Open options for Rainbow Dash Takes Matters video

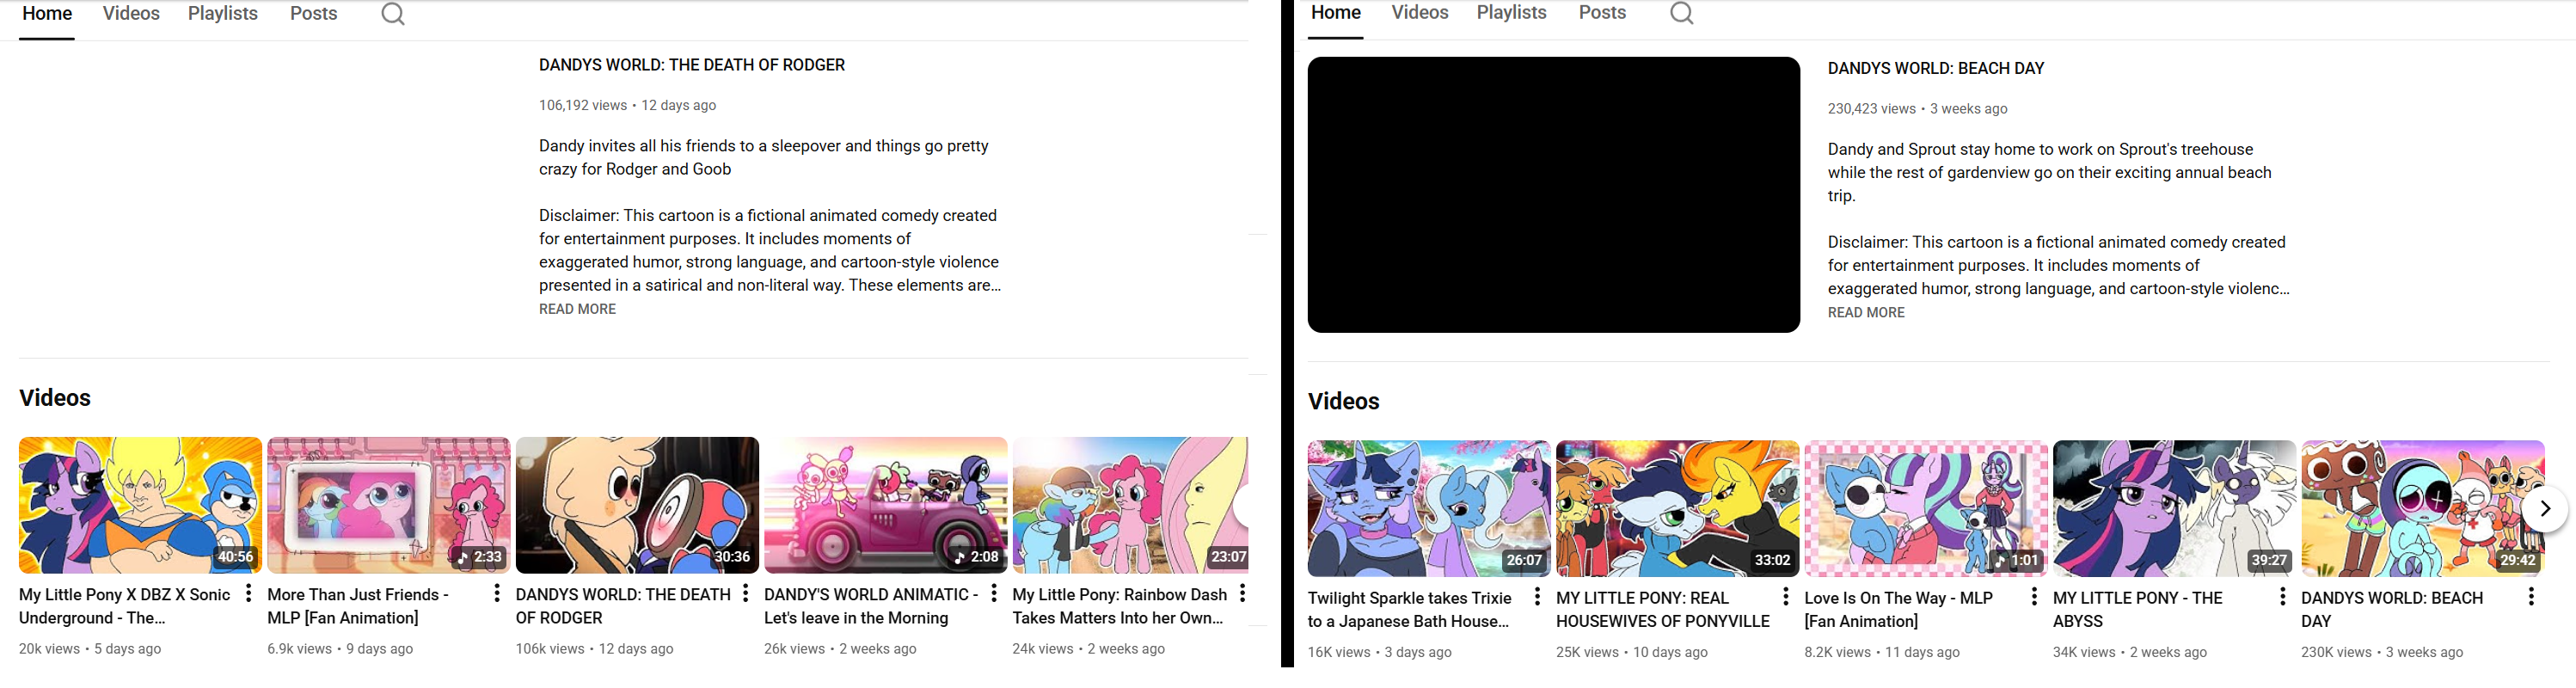coord(1242,594)
